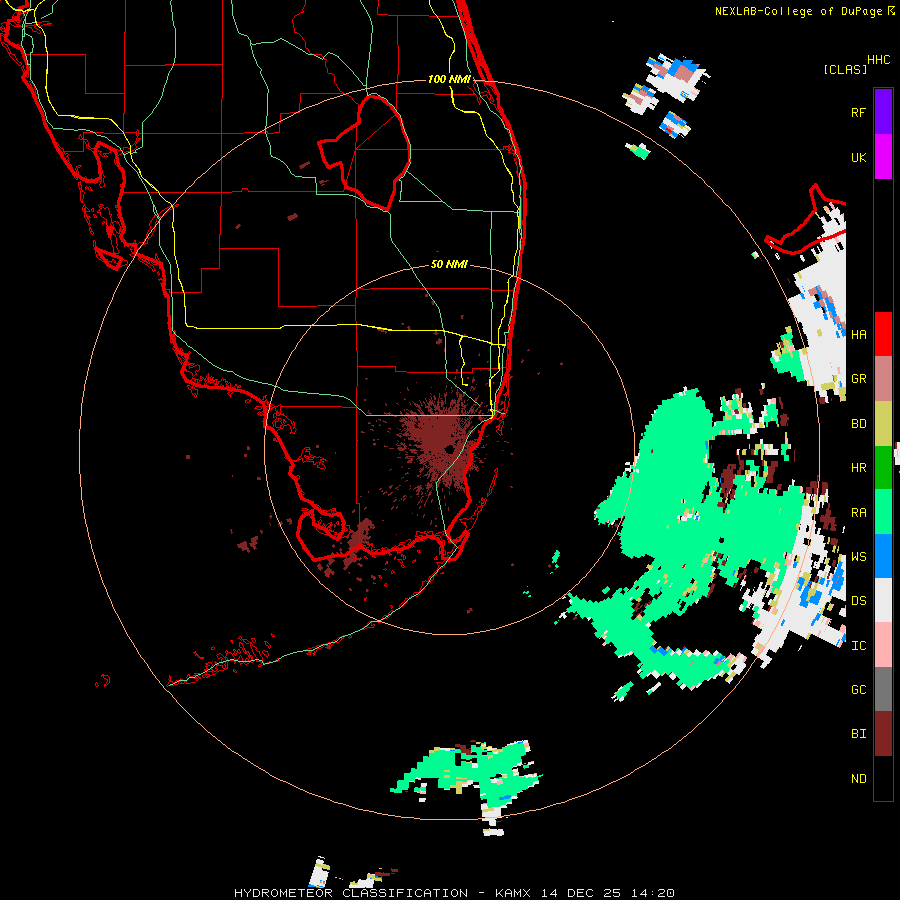Click the 50 NMI range ring label
This screenshot has width=900, height=900.
coord(449,265)
